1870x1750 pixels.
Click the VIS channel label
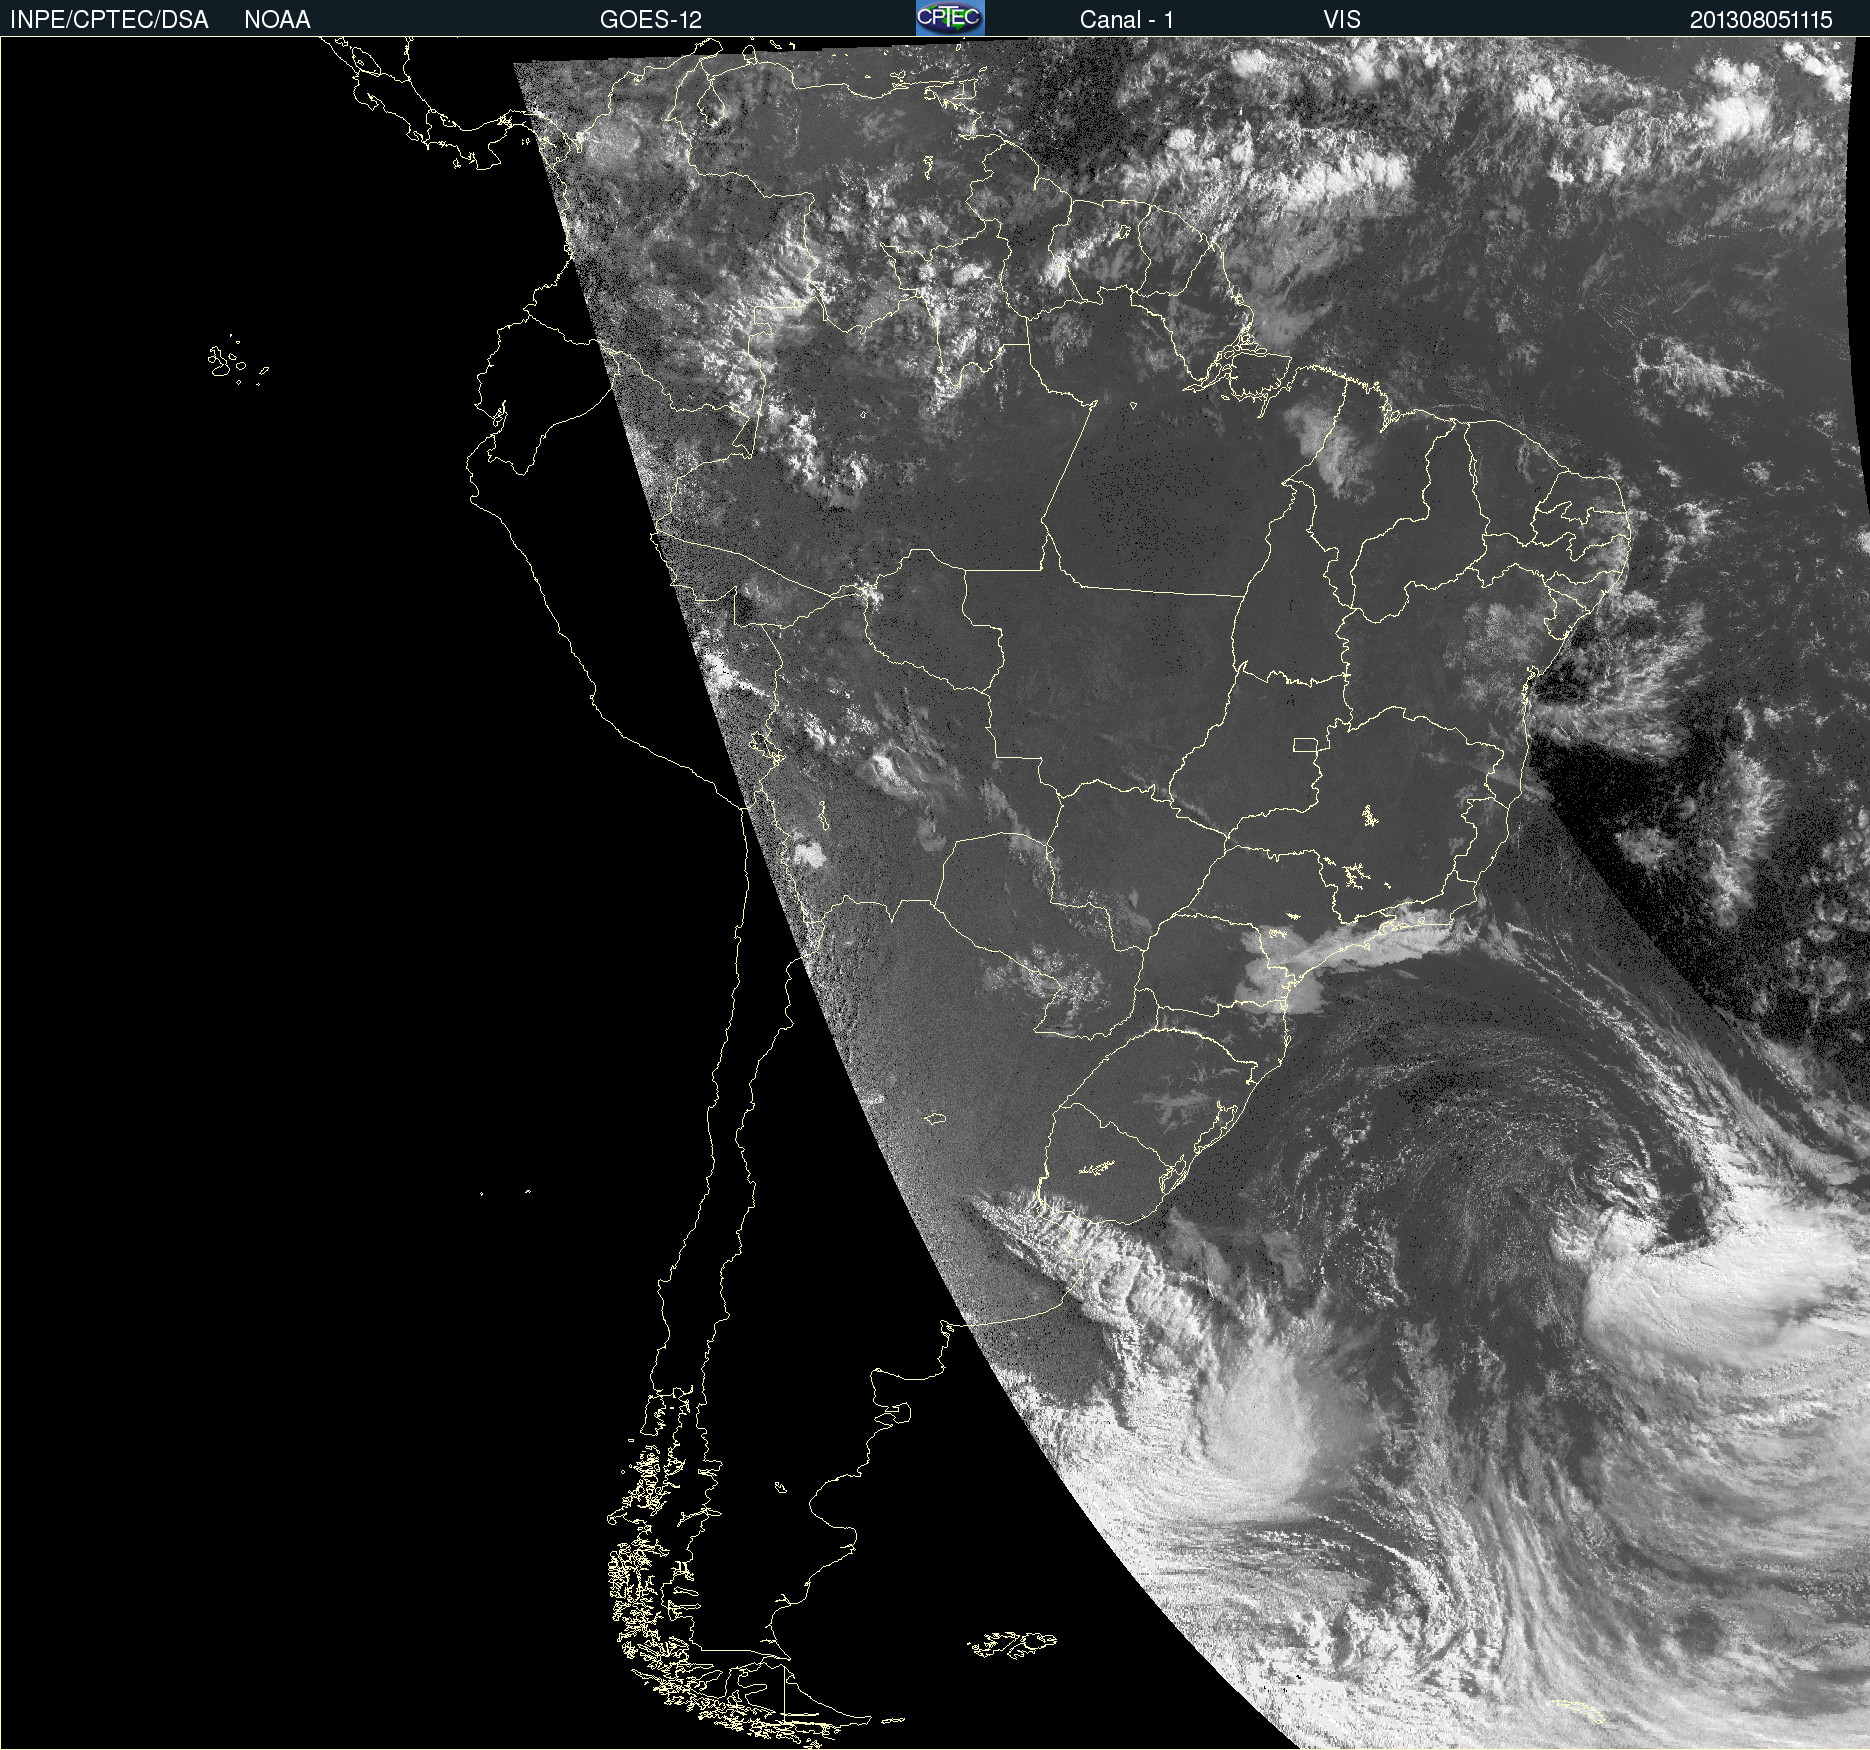point(1342,20)
